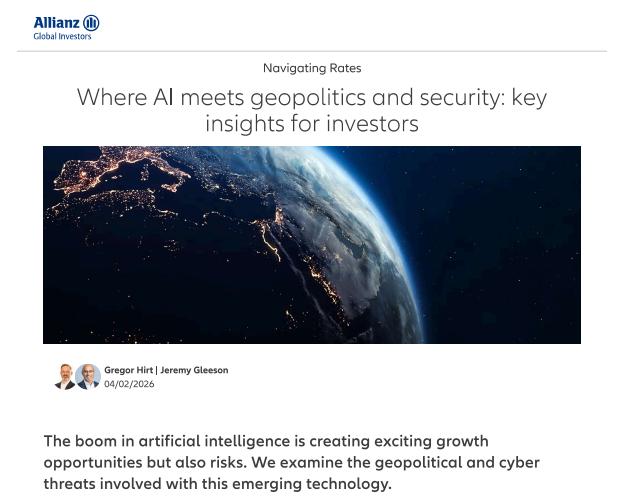
Task: Open Jeremy Gleeson's avatar photo
Action: pos(88,377)
